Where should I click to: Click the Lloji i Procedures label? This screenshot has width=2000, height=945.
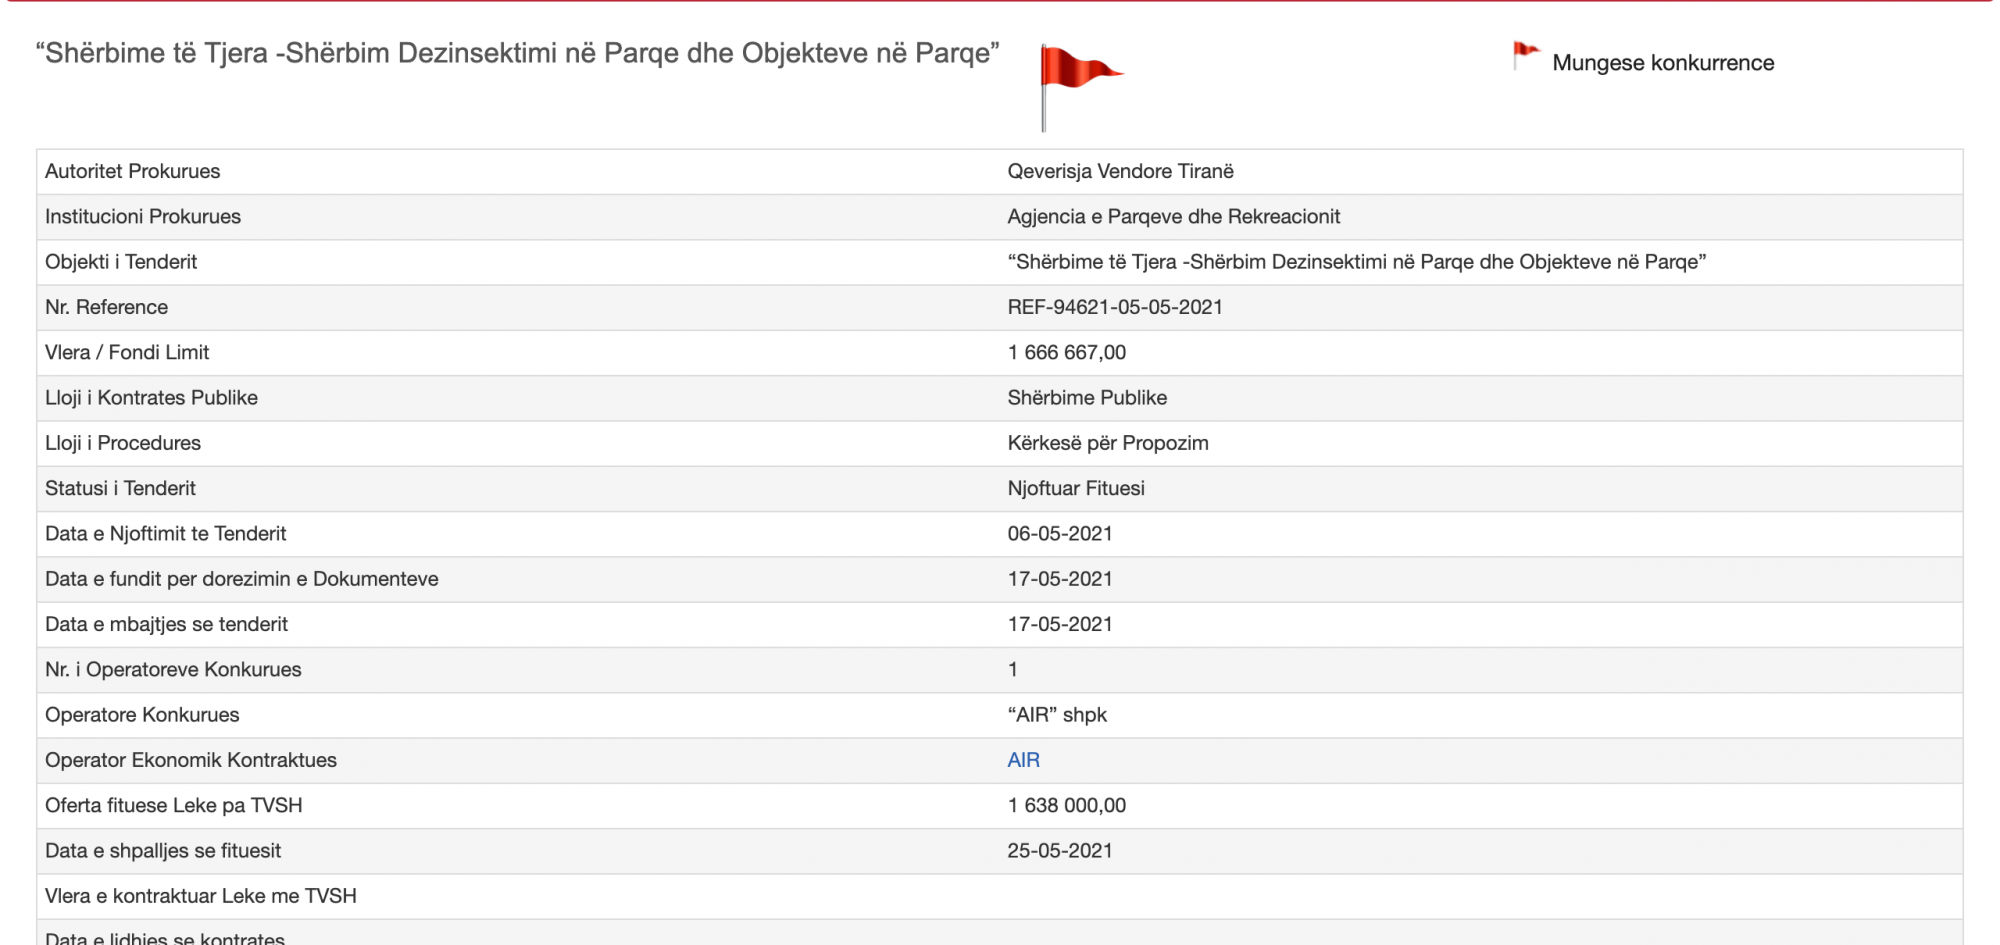[x=123, y=443]
